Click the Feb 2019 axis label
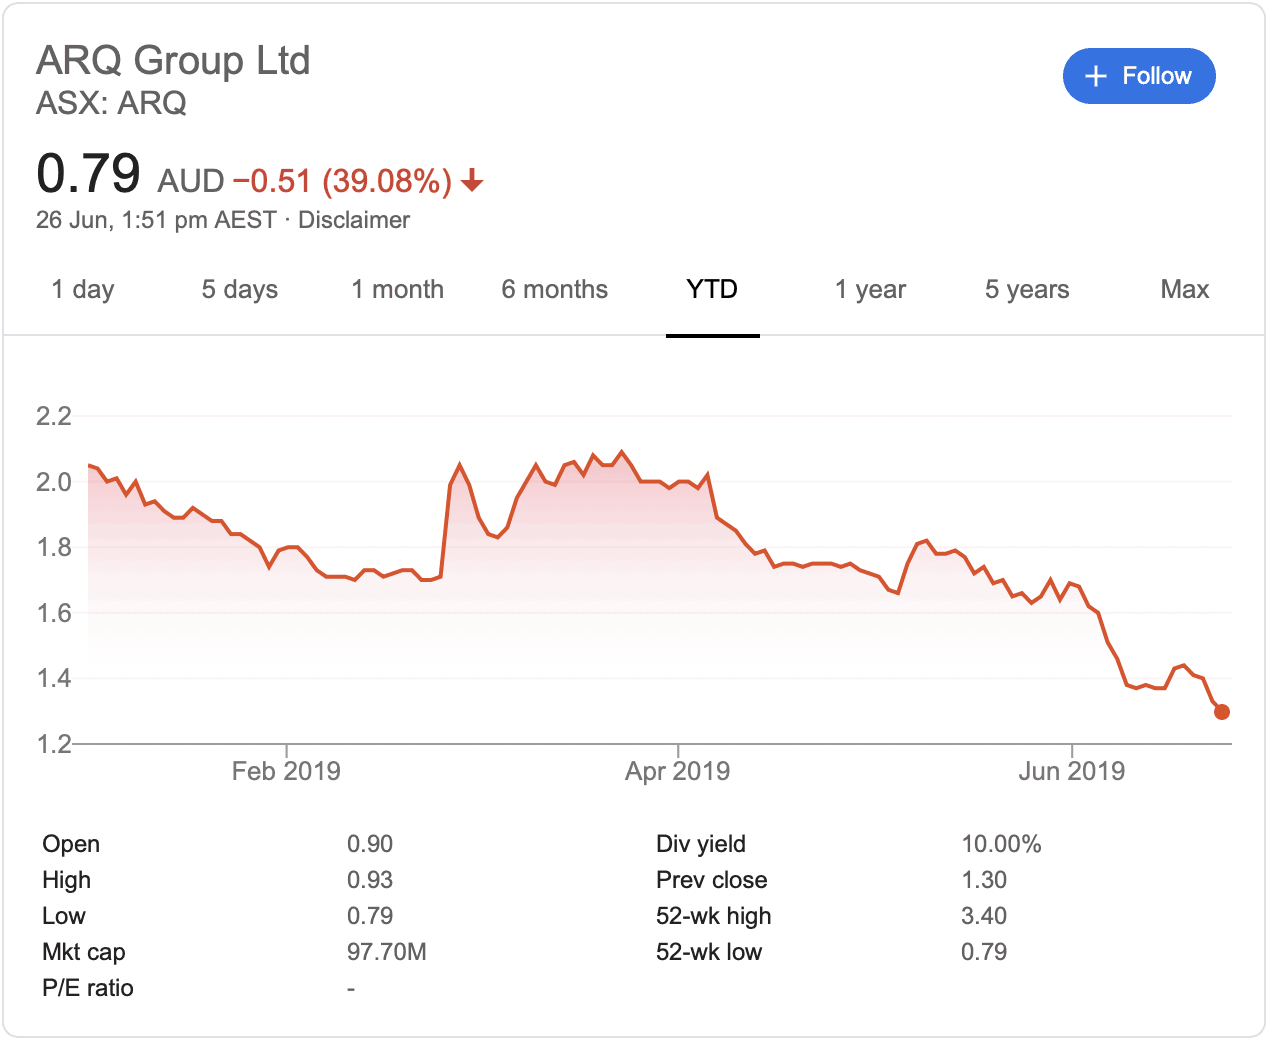Image resolution: width=1266 pixels, height=1044 pixels. (x=286, y=771)
